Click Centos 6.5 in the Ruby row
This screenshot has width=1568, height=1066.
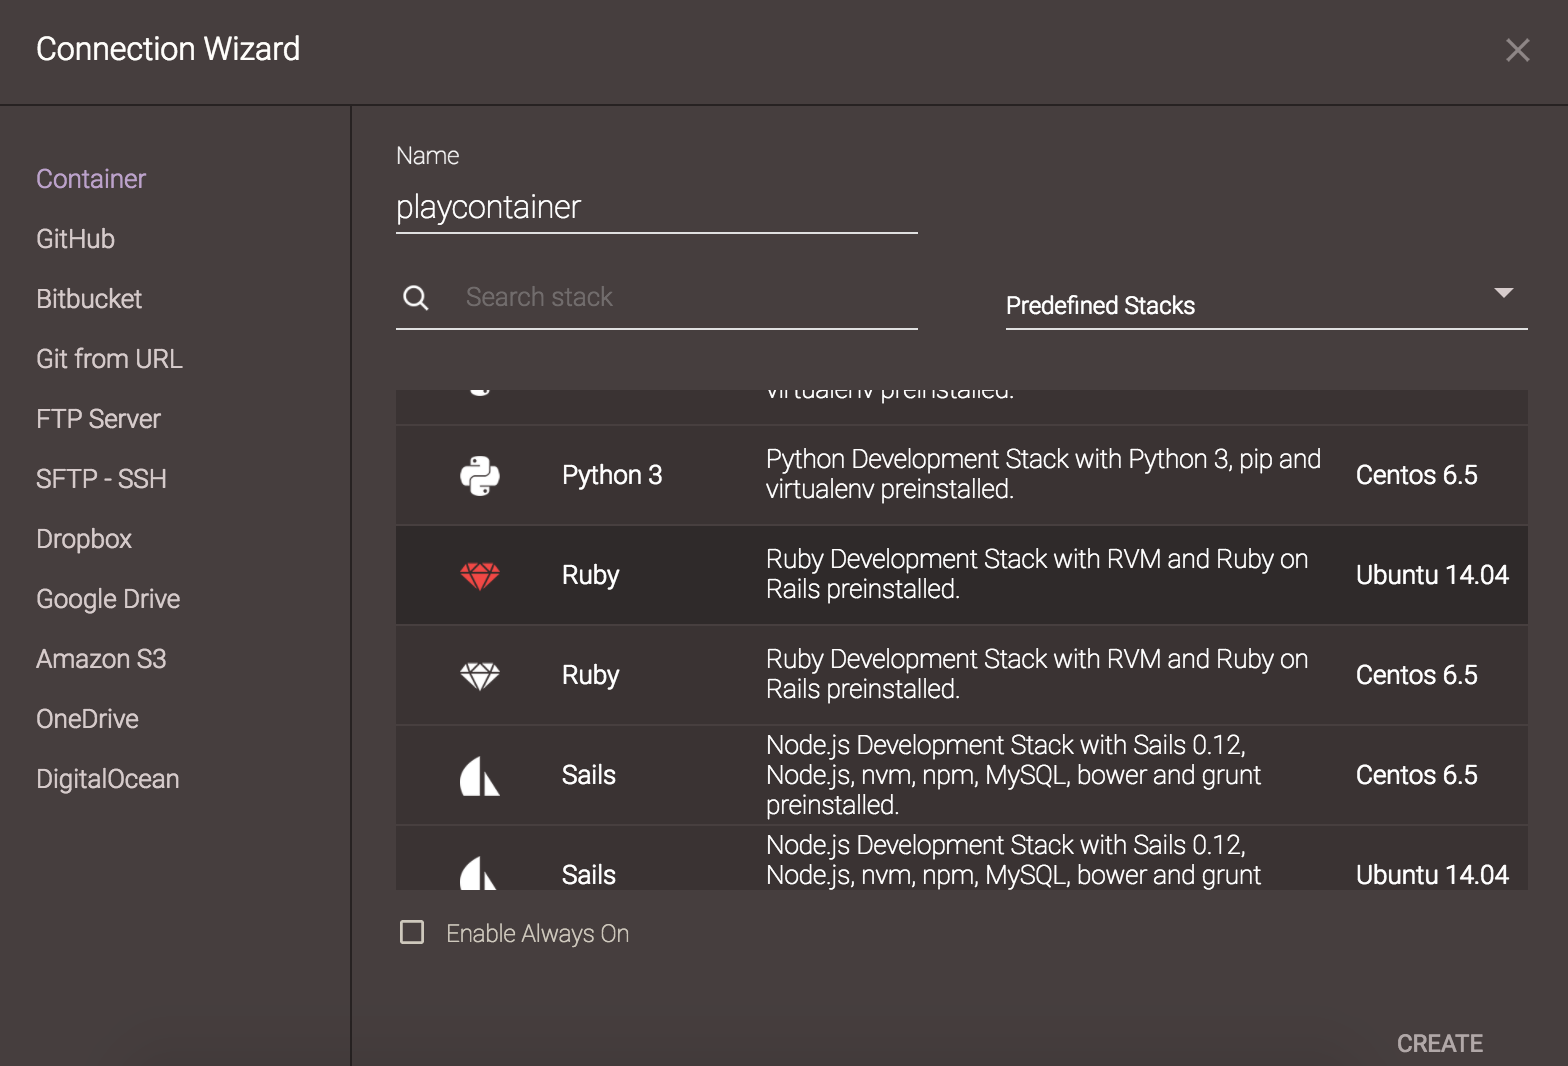pos(1416,675)
